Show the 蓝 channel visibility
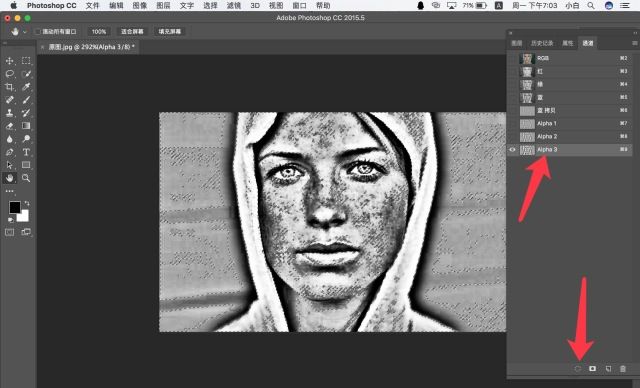 coord(513,98)
